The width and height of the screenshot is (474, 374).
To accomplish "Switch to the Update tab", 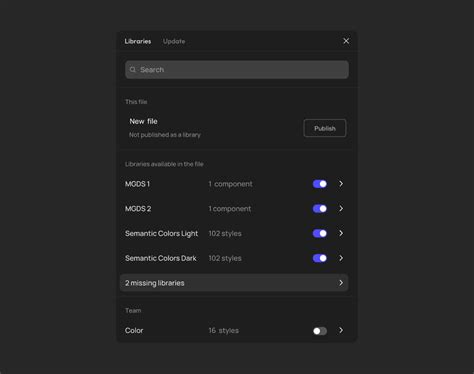I will 174,41.
